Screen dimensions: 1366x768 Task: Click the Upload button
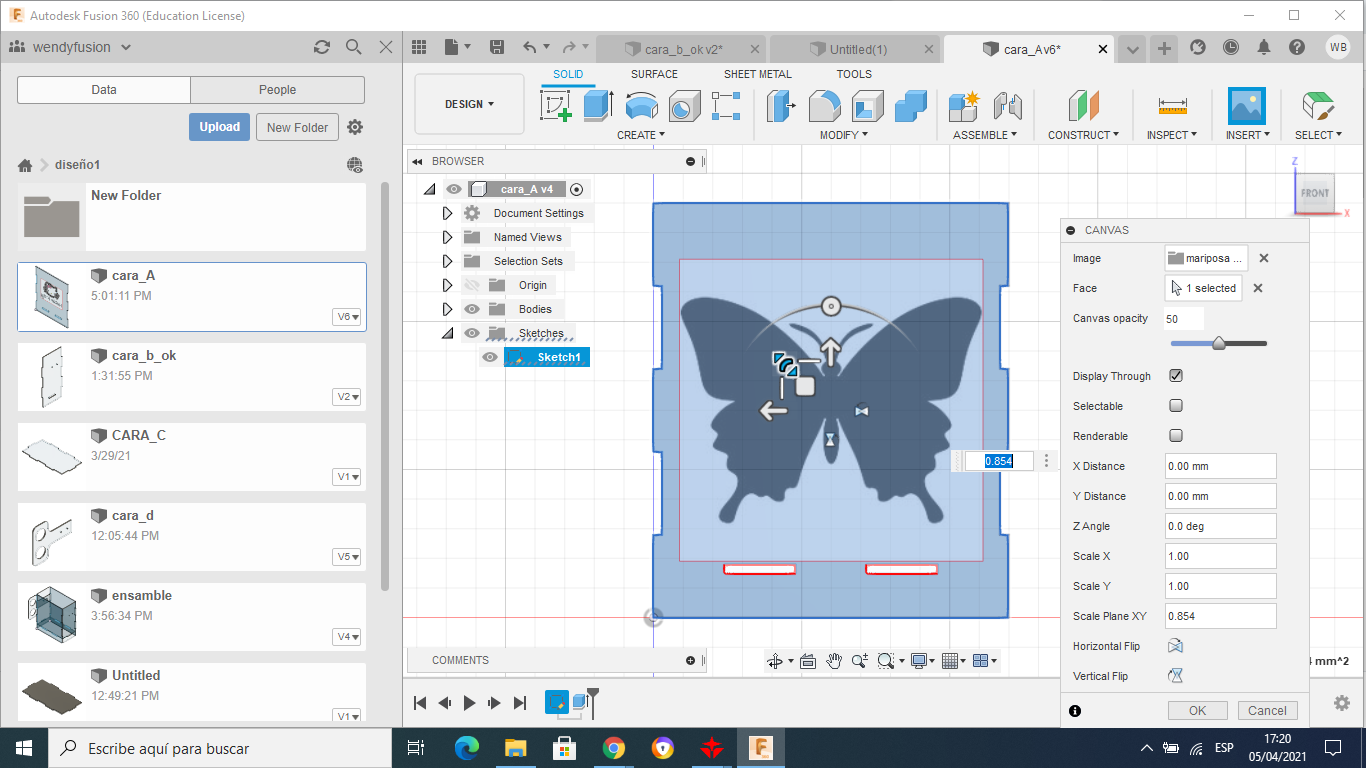pyautogui.click(x=219, y=127)
